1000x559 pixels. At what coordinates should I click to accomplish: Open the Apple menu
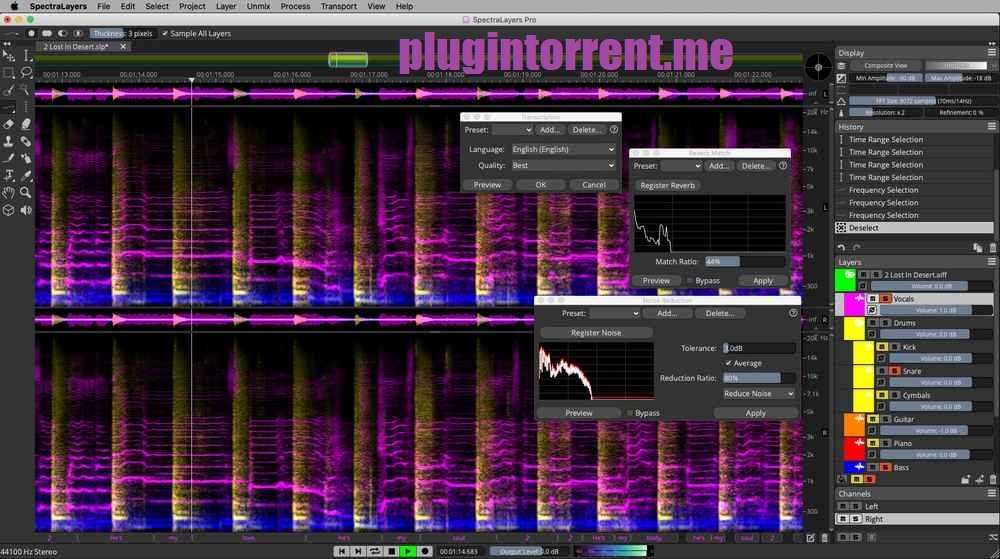pos(14,6)
